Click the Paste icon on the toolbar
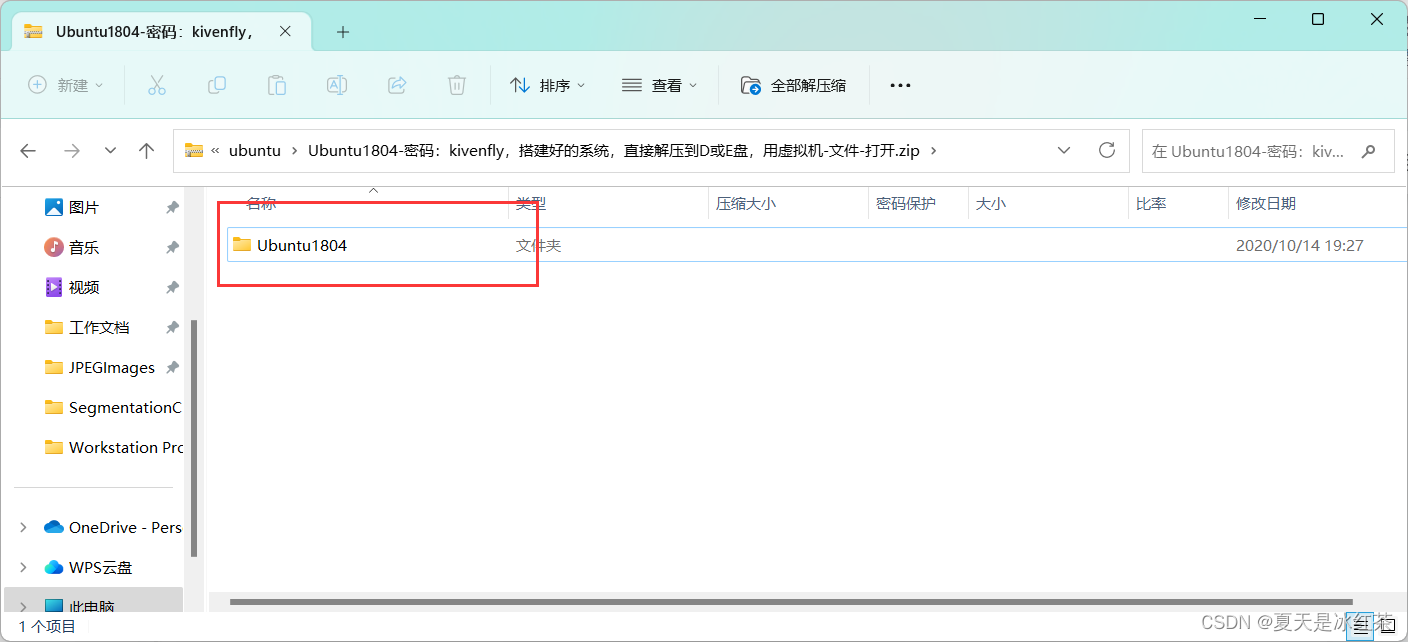1408x642 pixels. coord(277,85)
